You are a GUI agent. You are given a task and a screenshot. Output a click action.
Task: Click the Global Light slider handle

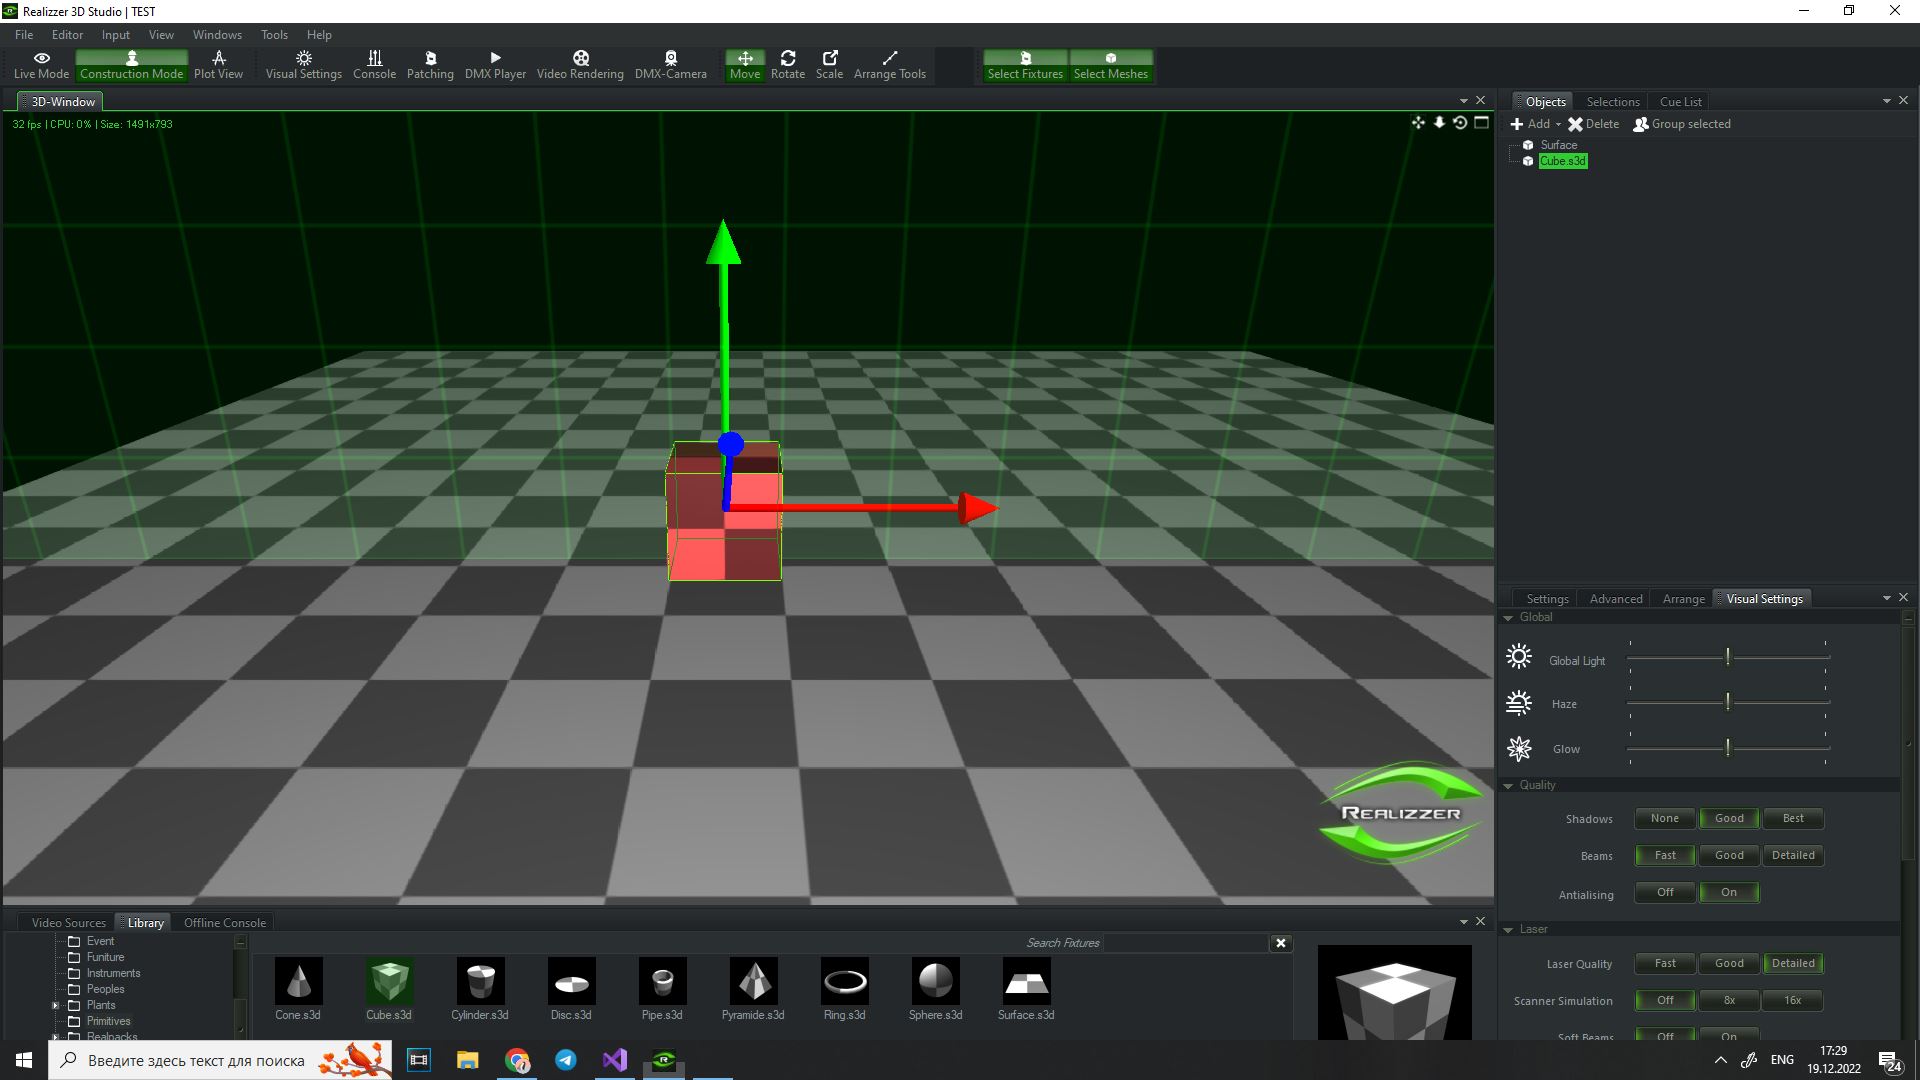tap(1727, 657)
